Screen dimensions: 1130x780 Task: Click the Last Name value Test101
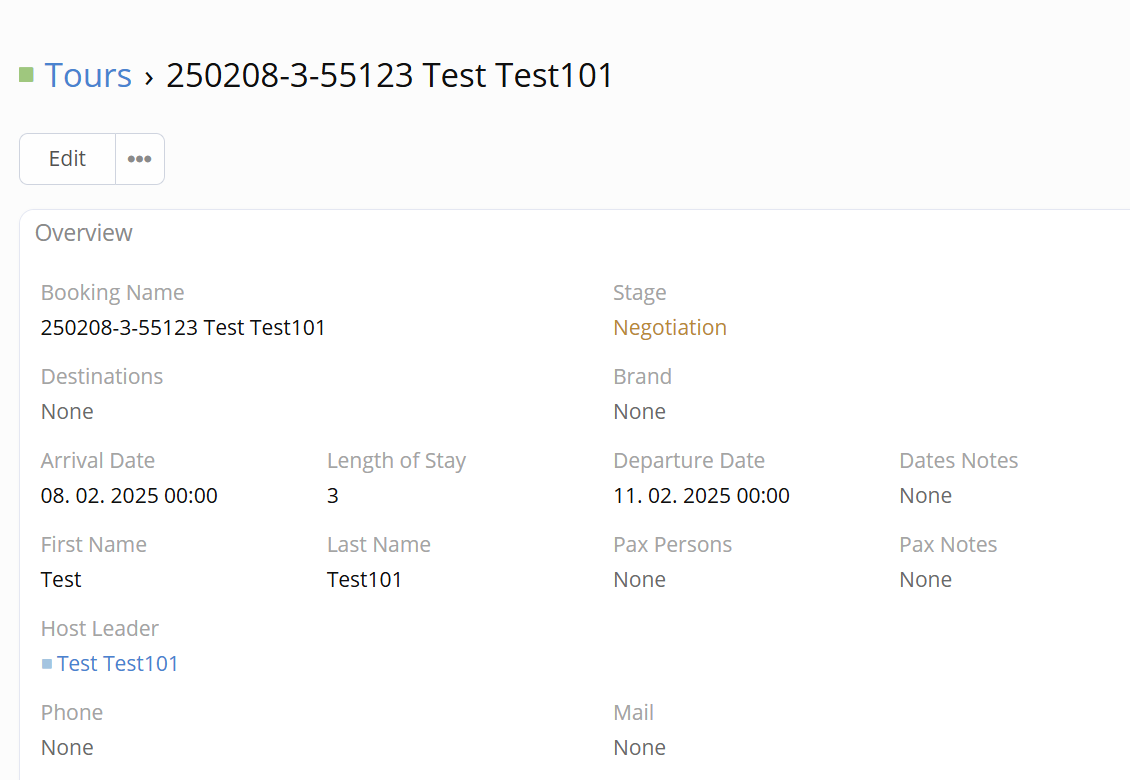364,580
